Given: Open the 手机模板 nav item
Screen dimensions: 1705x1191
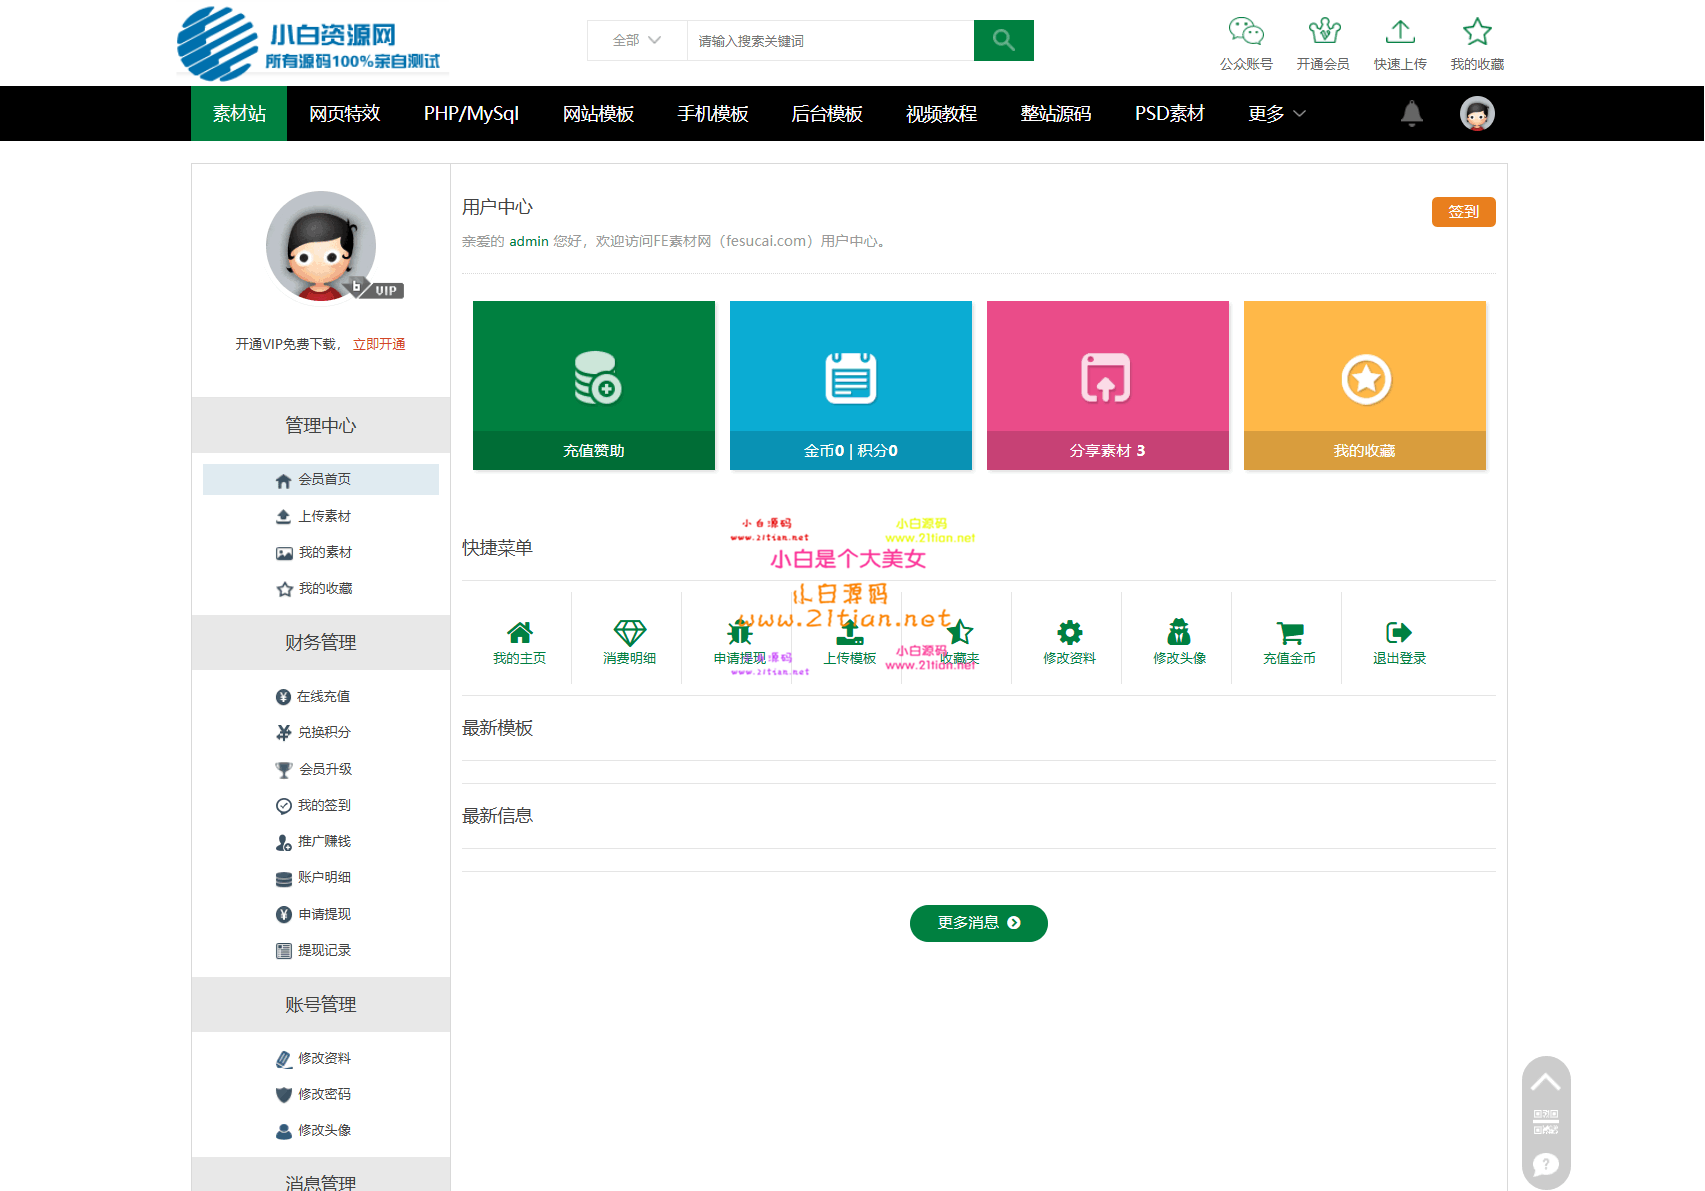Looking at the screenshot, I should [x=713, y=113].
